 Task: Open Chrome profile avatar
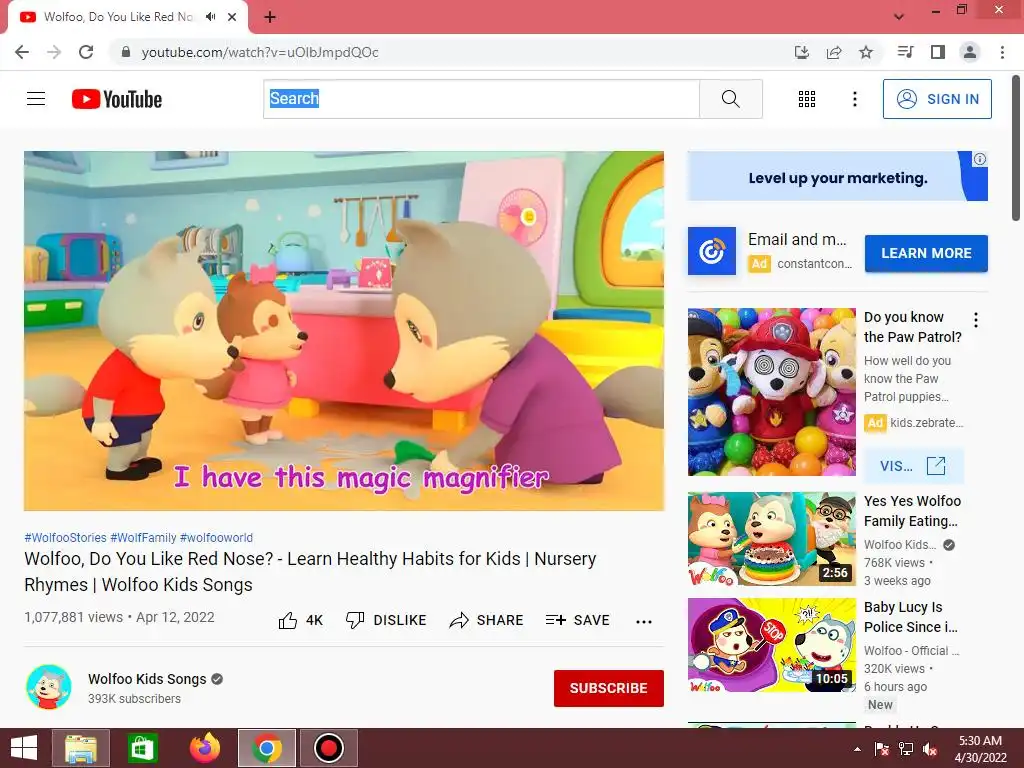(x=970, y=52)
